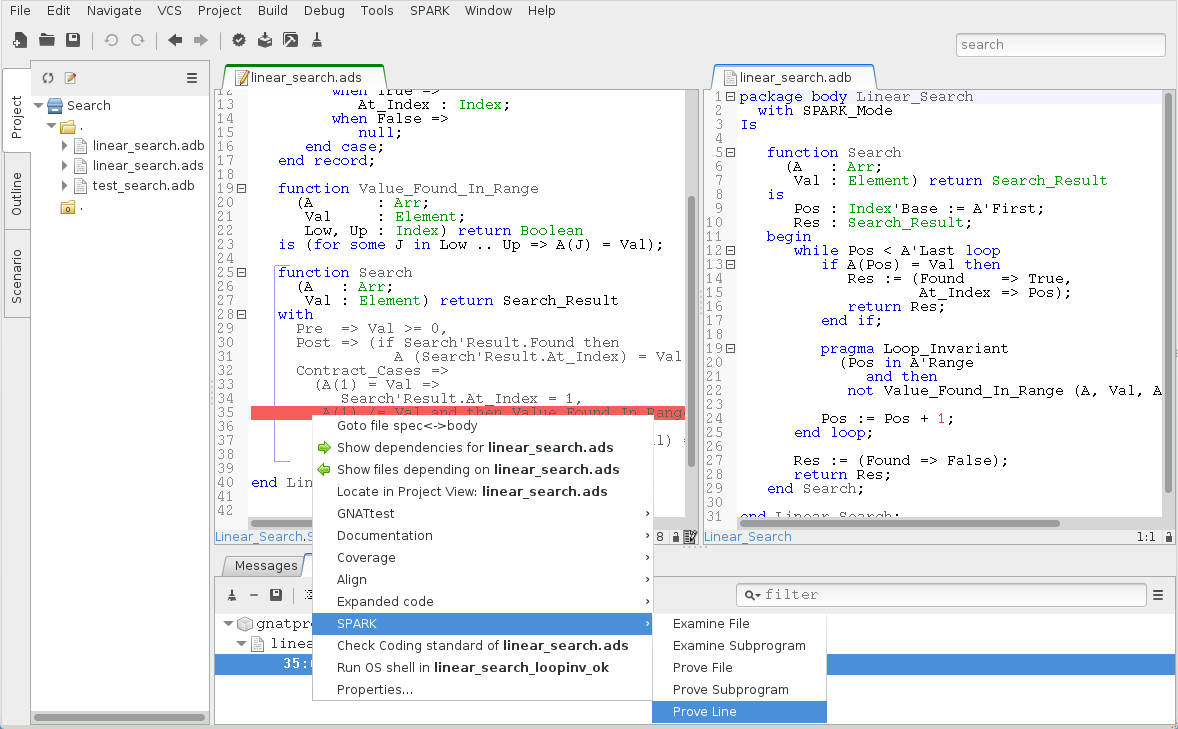This screenshot has width=1178, height=729.
Task: Open the Project view hamburger menu
Action: click(192, 77)
